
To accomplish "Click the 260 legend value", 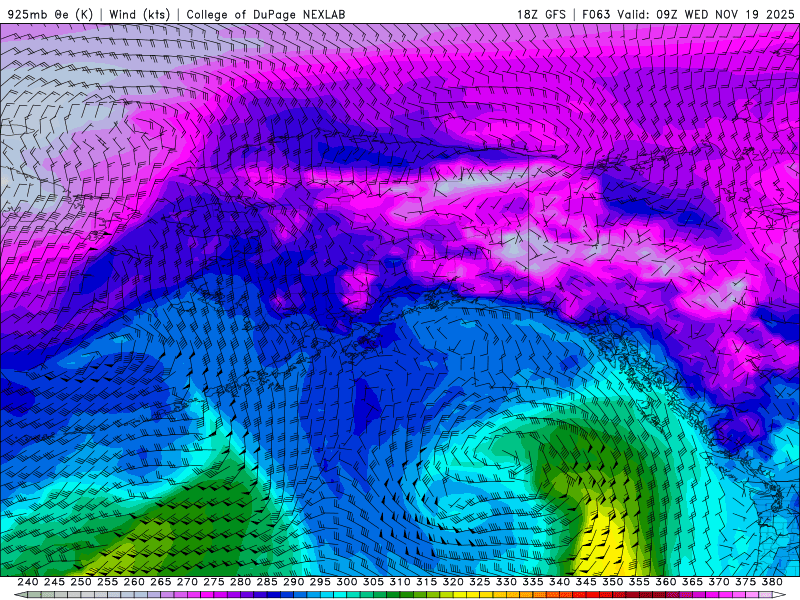I will coord(134,582).
